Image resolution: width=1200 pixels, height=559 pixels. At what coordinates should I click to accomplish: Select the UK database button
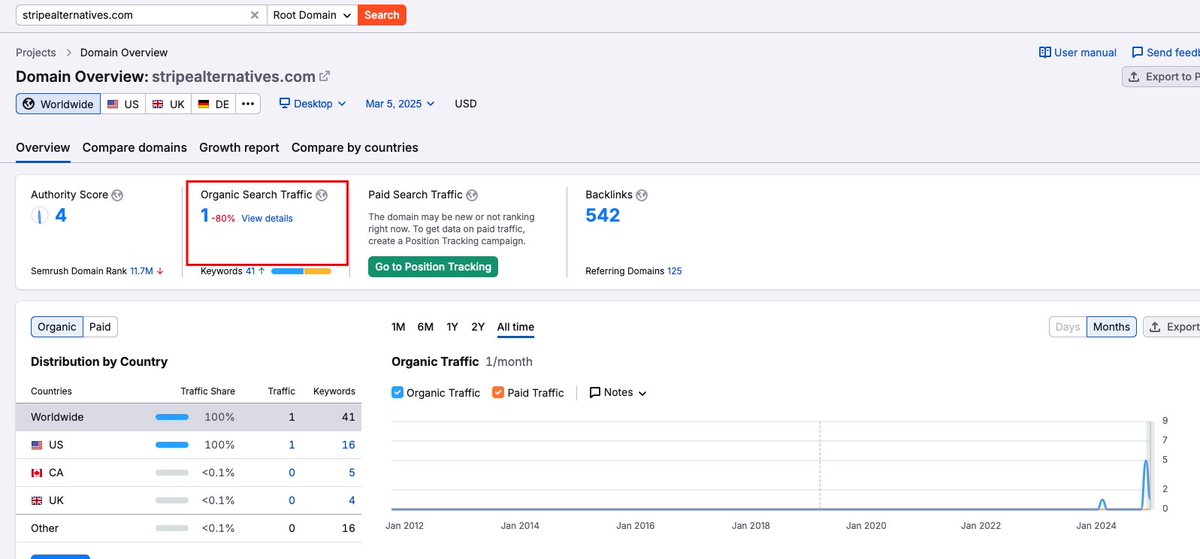(x=168, y=104)
